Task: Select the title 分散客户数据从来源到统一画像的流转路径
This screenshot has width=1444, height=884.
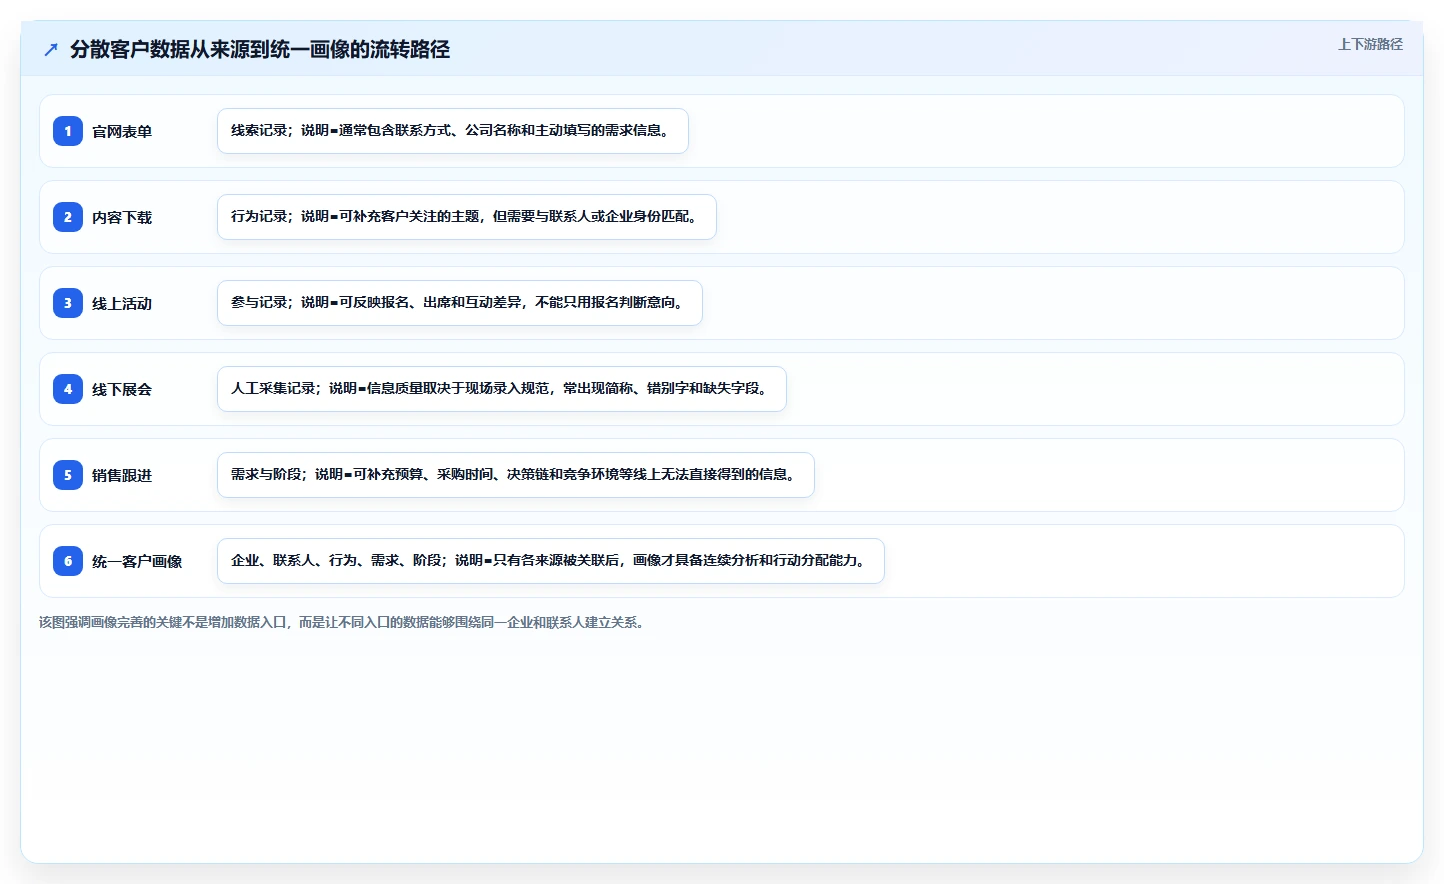Action: (x=260, y=49)
